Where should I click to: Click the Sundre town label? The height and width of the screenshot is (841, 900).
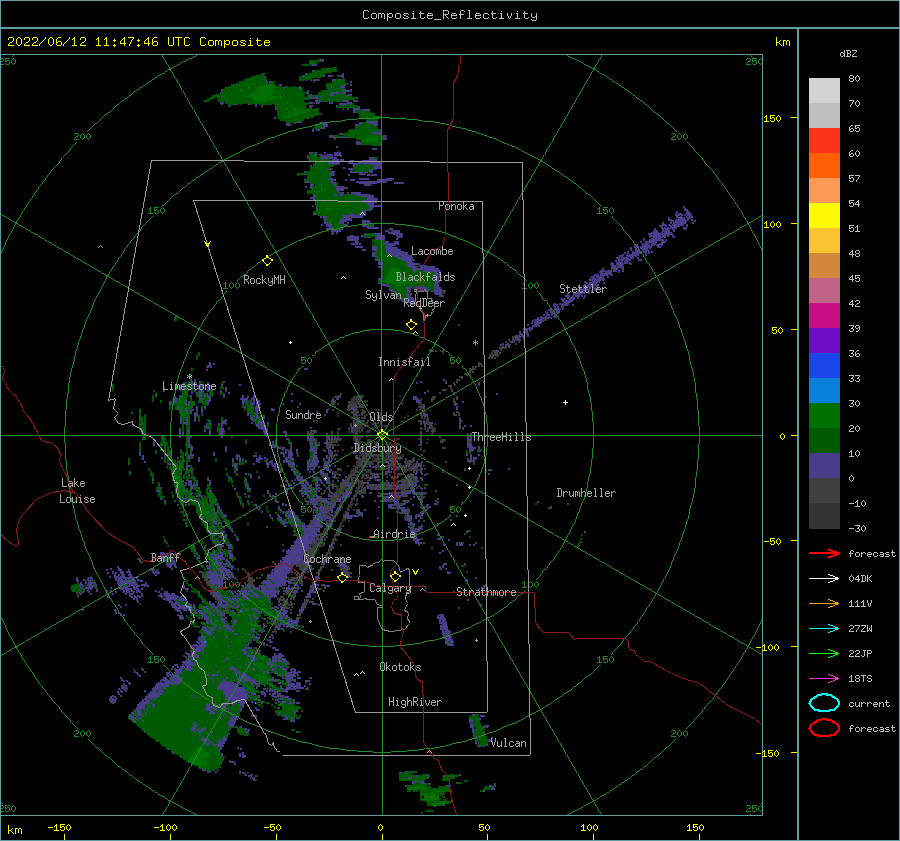pyautogui.click(x=303, y=414)
